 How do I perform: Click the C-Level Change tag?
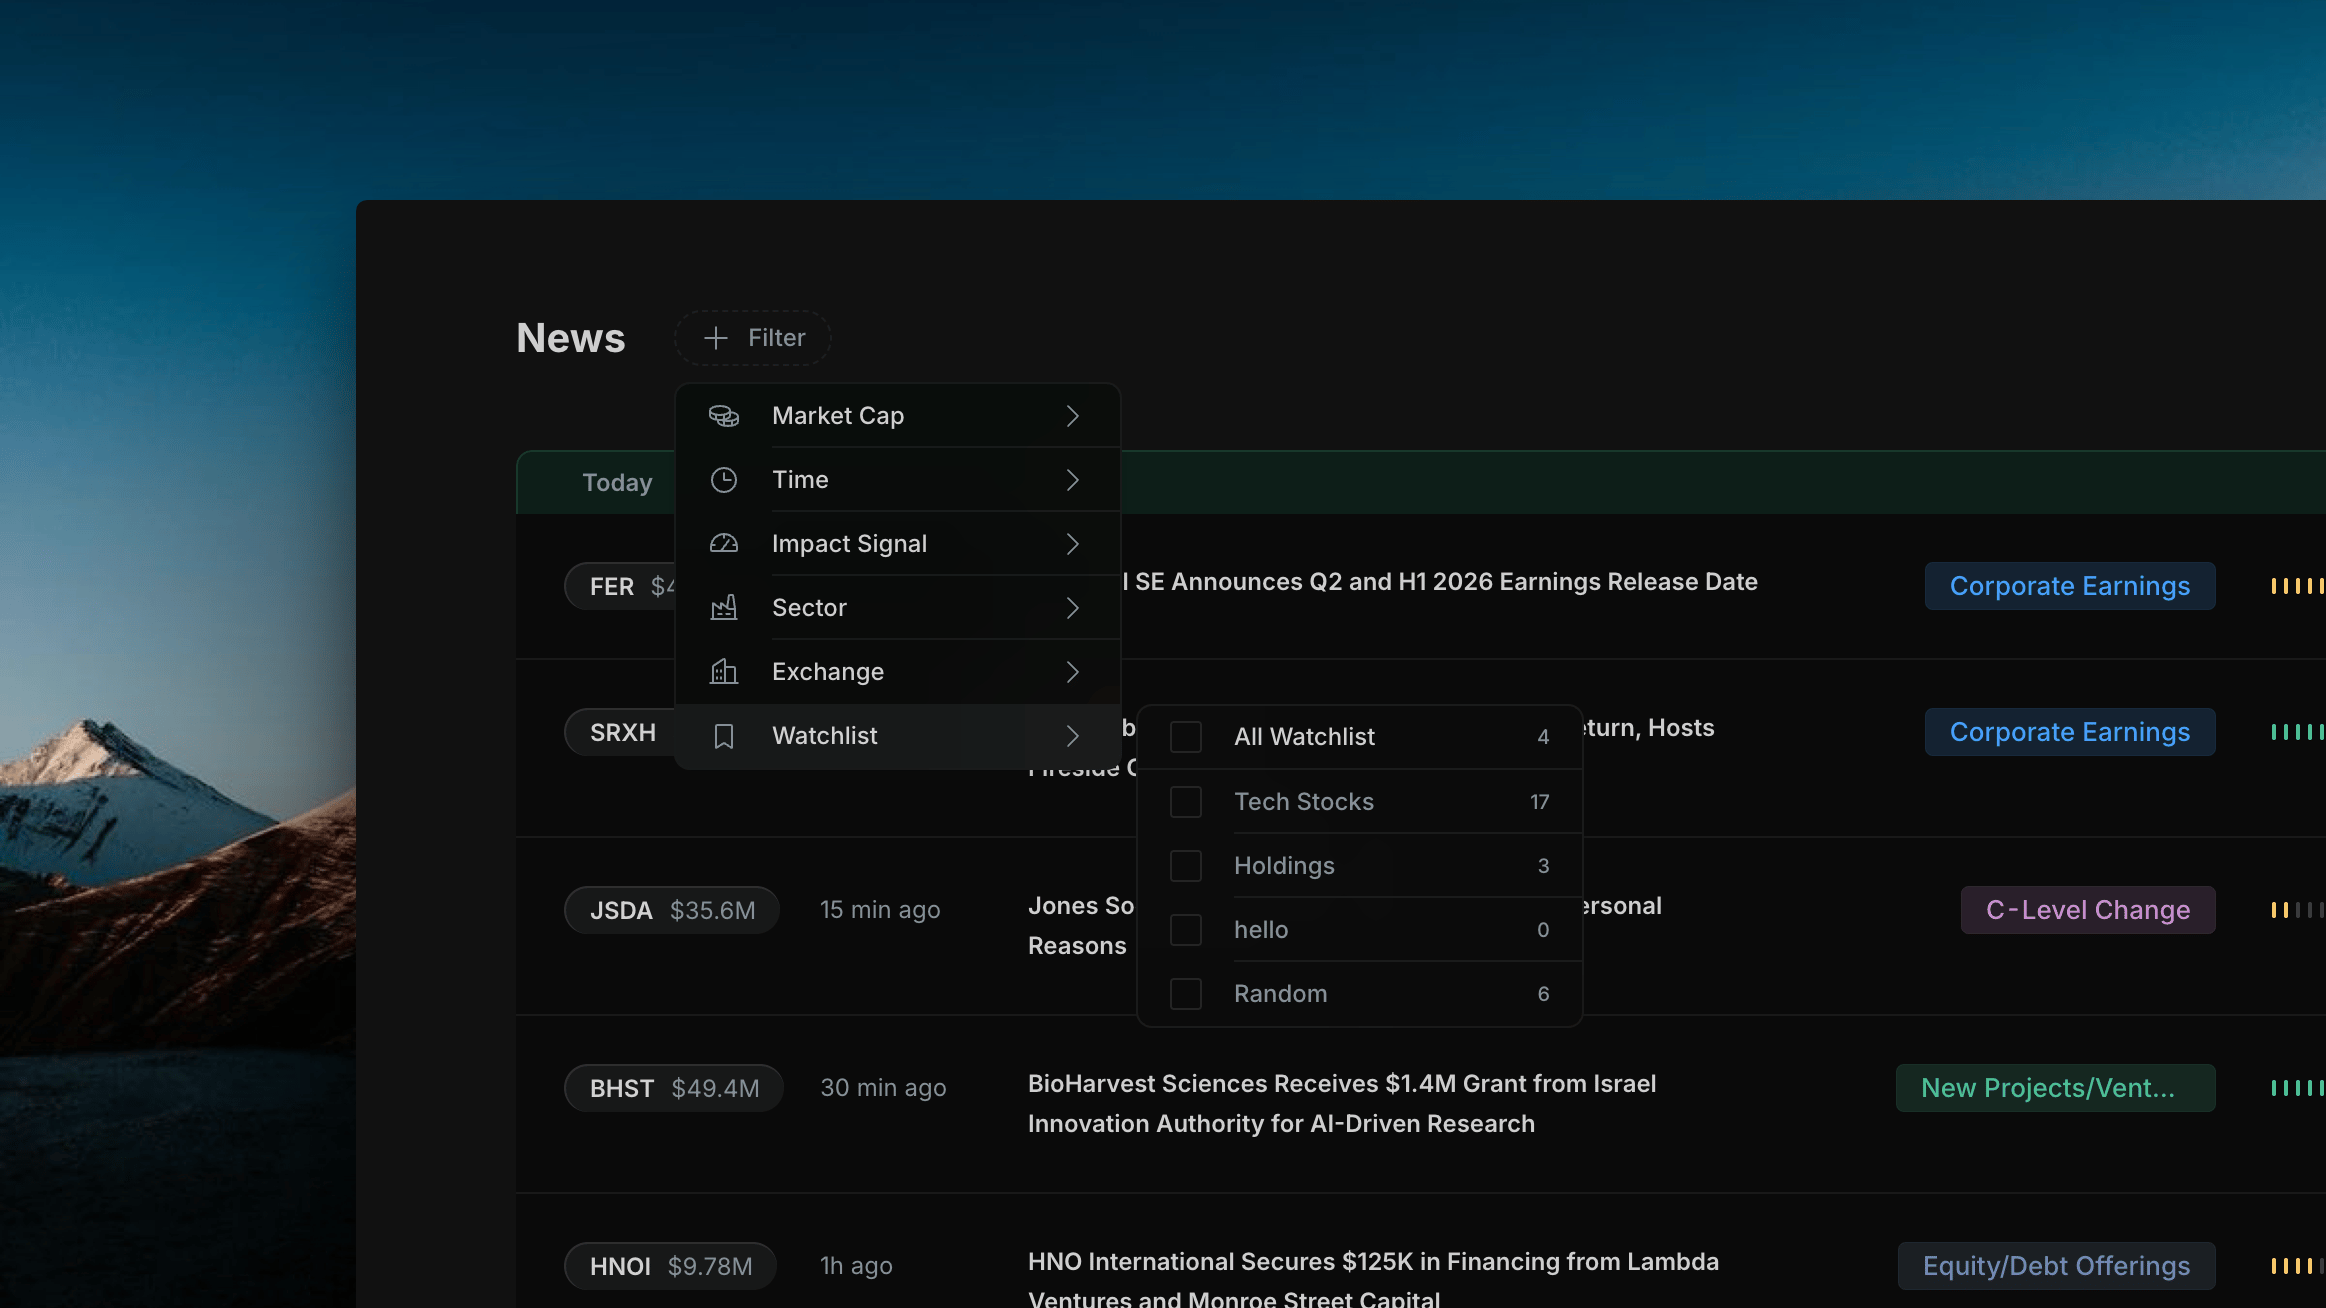(x=2088, y=910)
